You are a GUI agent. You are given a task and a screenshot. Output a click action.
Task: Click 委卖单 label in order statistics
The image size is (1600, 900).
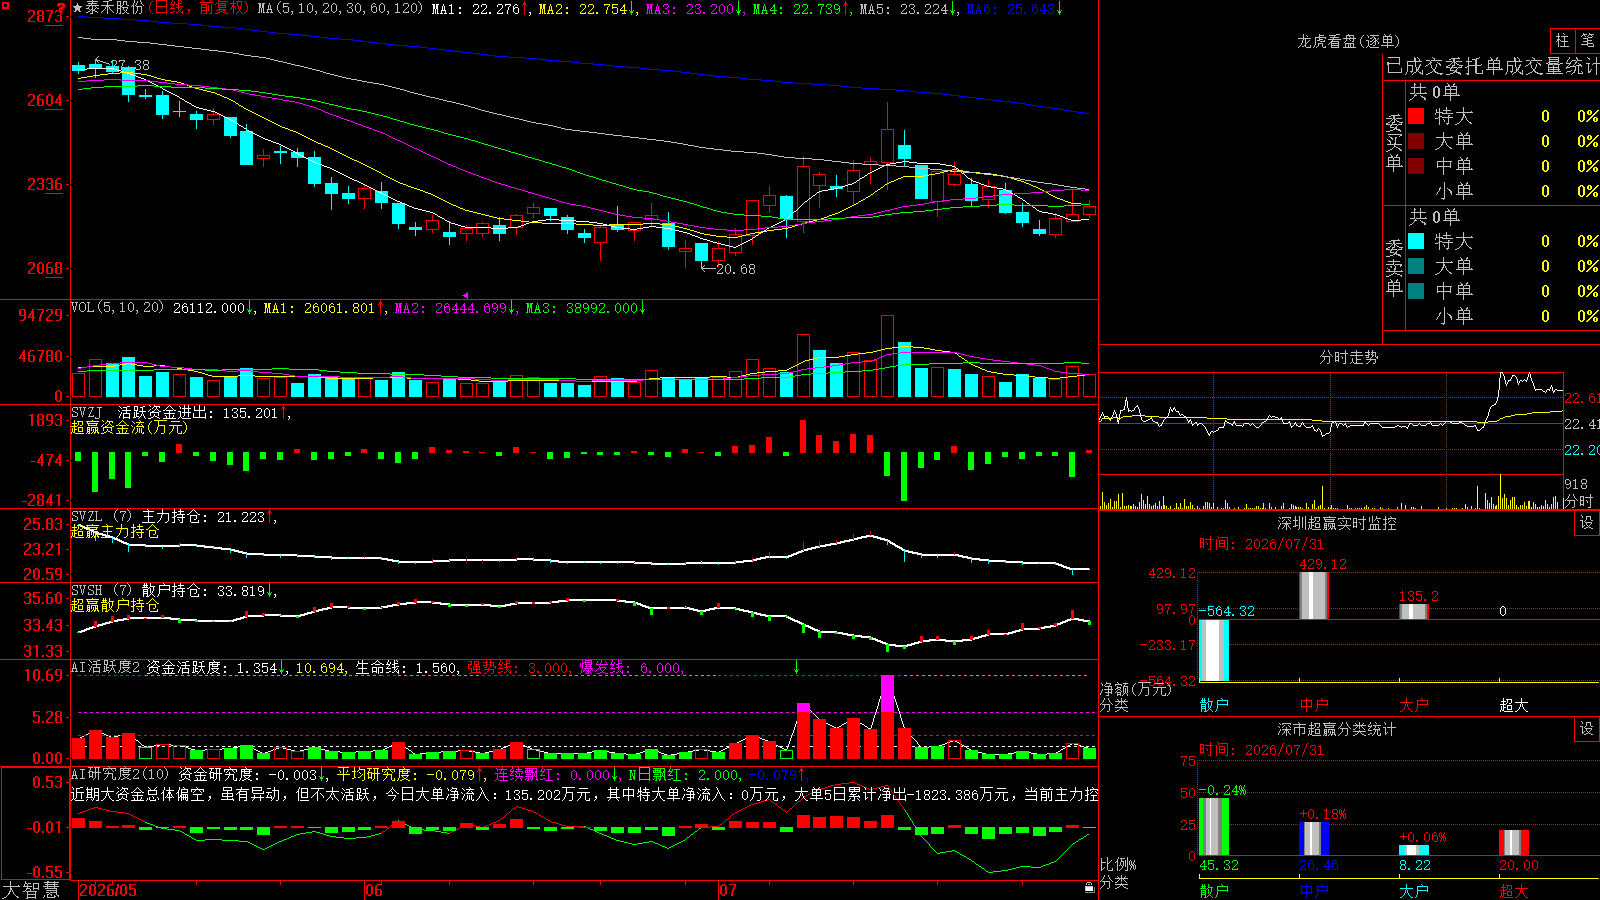pyautogui.click(x=1394, y=266)
